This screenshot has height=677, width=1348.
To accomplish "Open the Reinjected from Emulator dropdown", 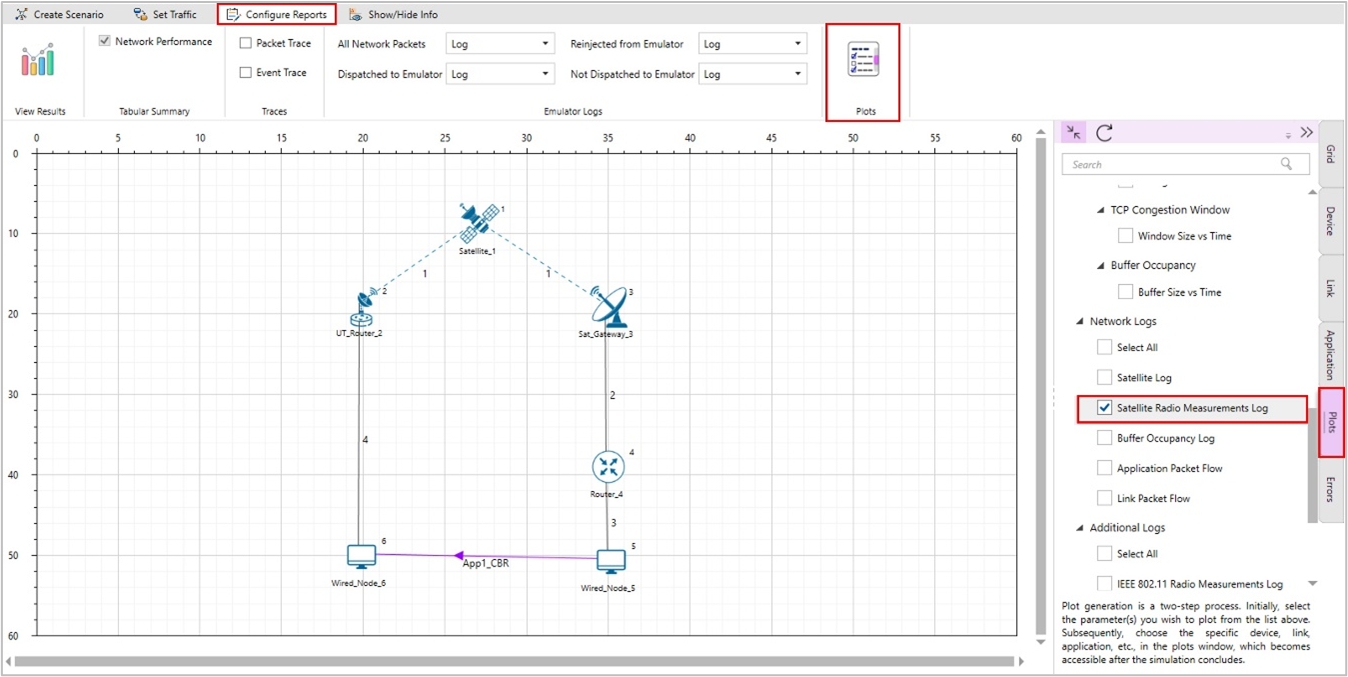I will [752, 44].
